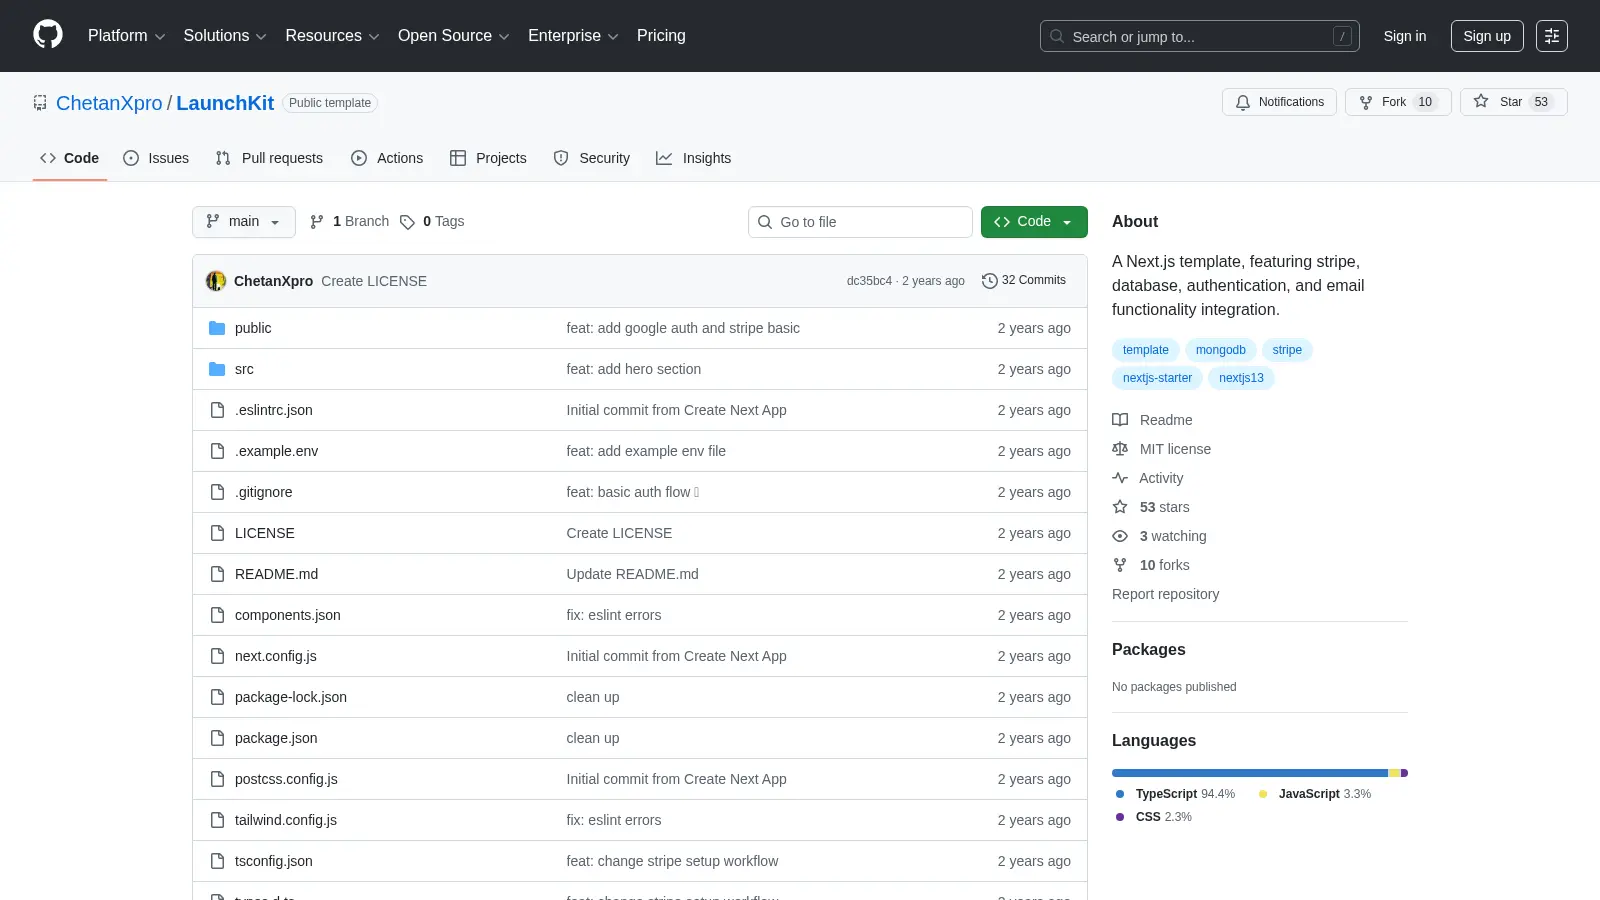Switch to the Issues tab
This screenshot has height=900, width=1600.
click(156, 158)
